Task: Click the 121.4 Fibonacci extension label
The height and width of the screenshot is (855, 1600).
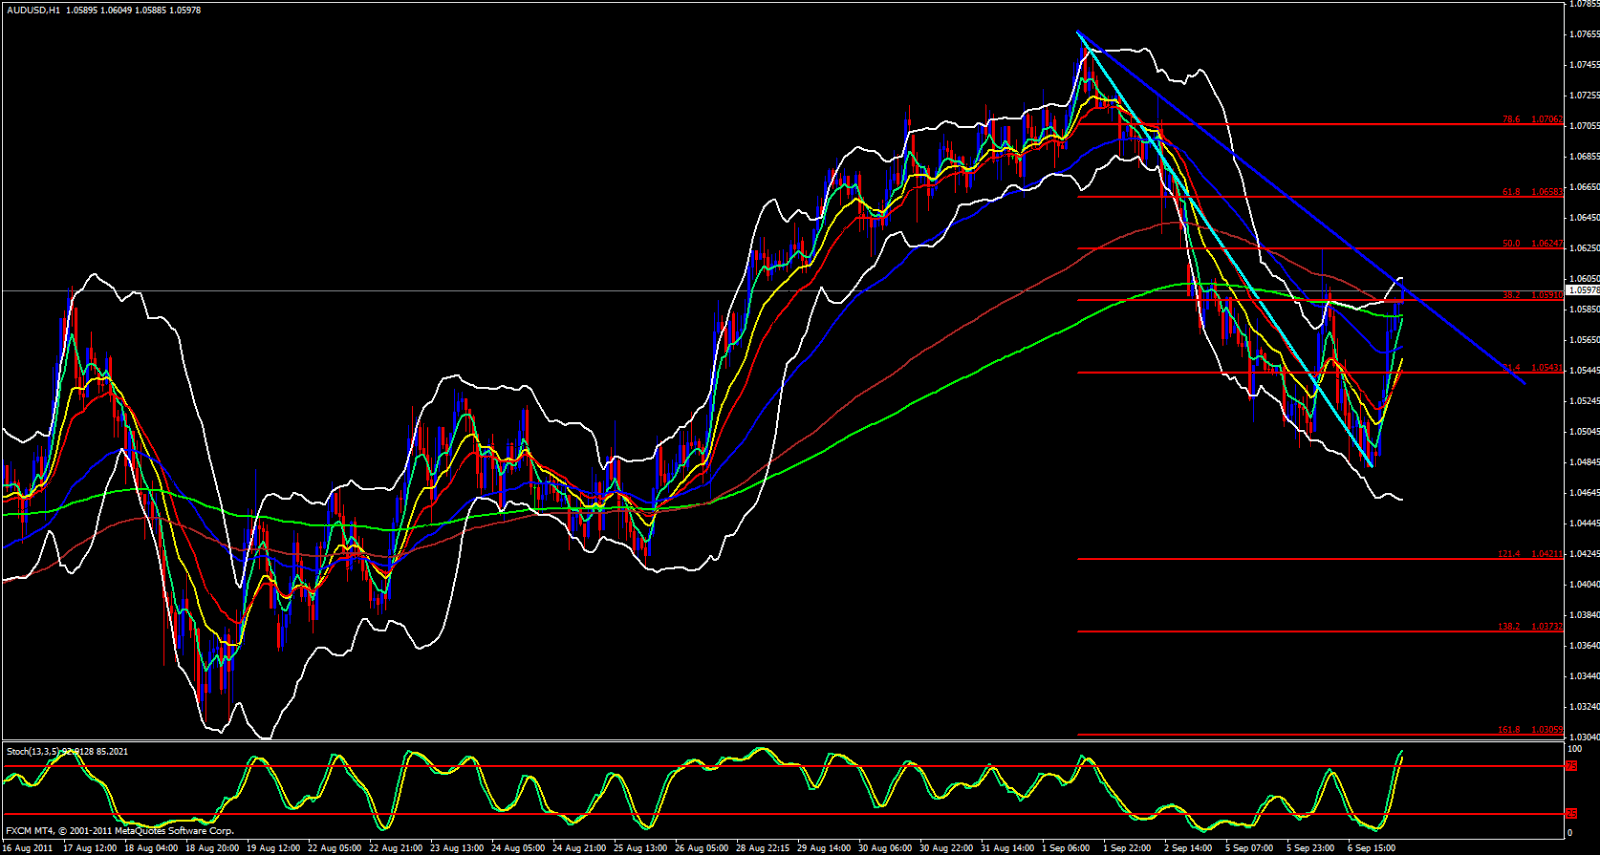Action: coord(1508,554)
